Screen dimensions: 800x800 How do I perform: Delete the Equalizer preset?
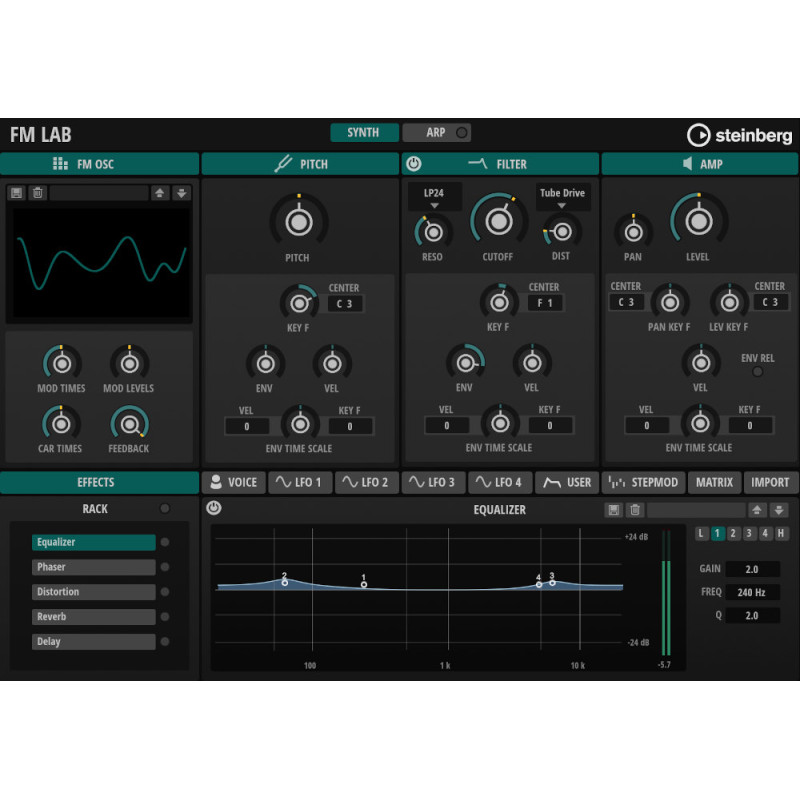[x=635, y=510]
